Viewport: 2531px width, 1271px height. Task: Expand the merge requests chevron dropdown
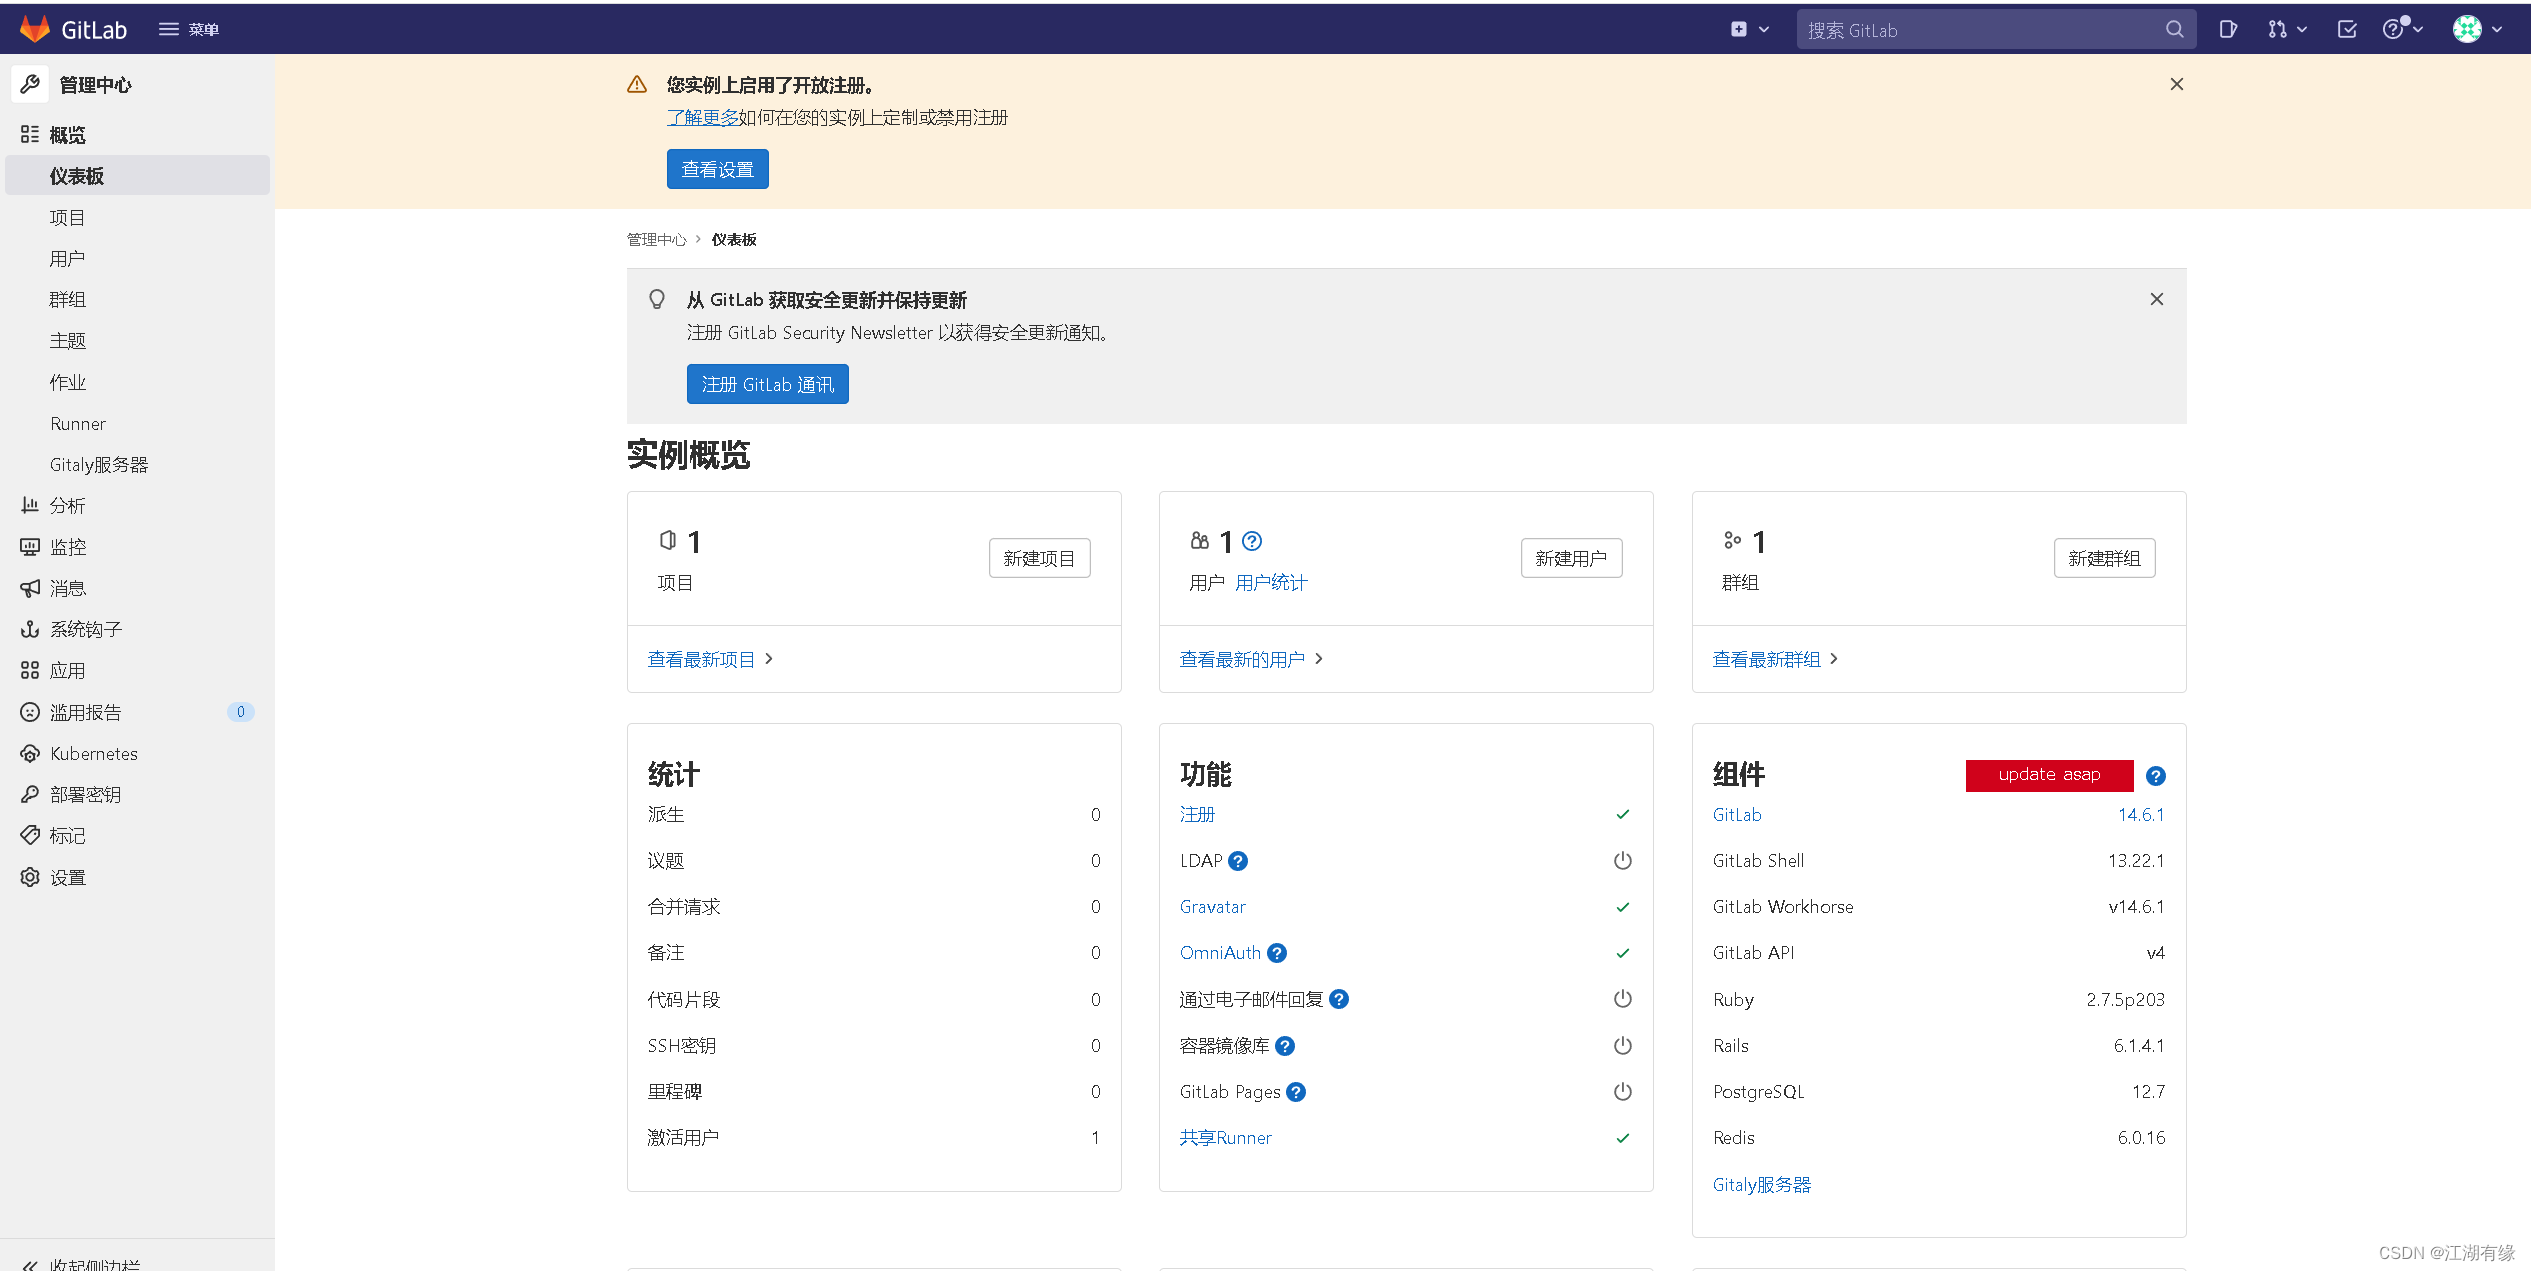click(2300, 29)
